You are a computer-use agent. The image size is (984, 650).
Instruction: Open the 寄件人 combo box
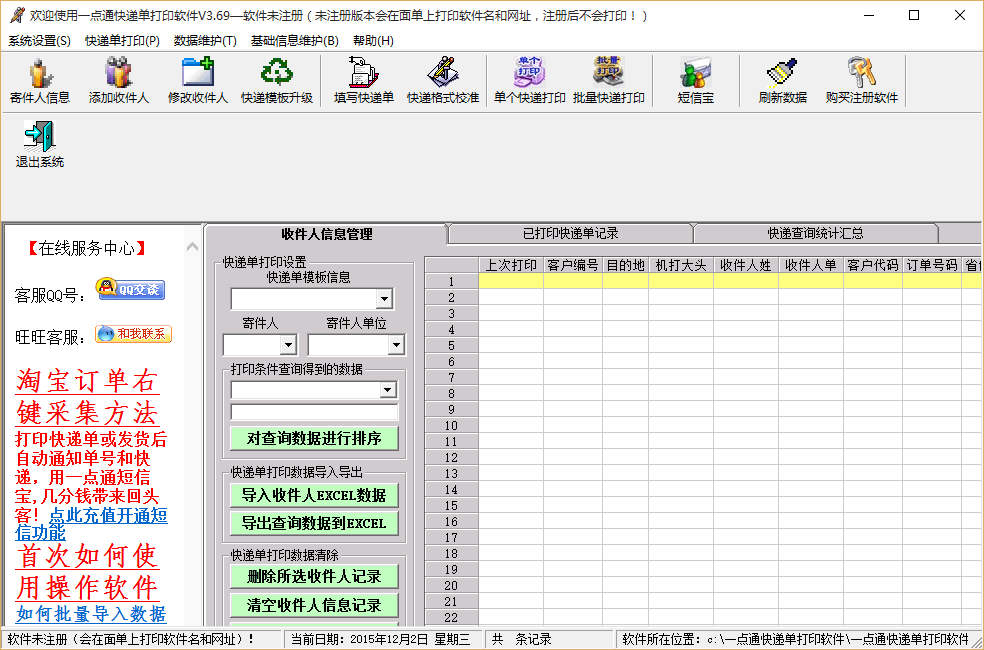click(x=288, y=345)
